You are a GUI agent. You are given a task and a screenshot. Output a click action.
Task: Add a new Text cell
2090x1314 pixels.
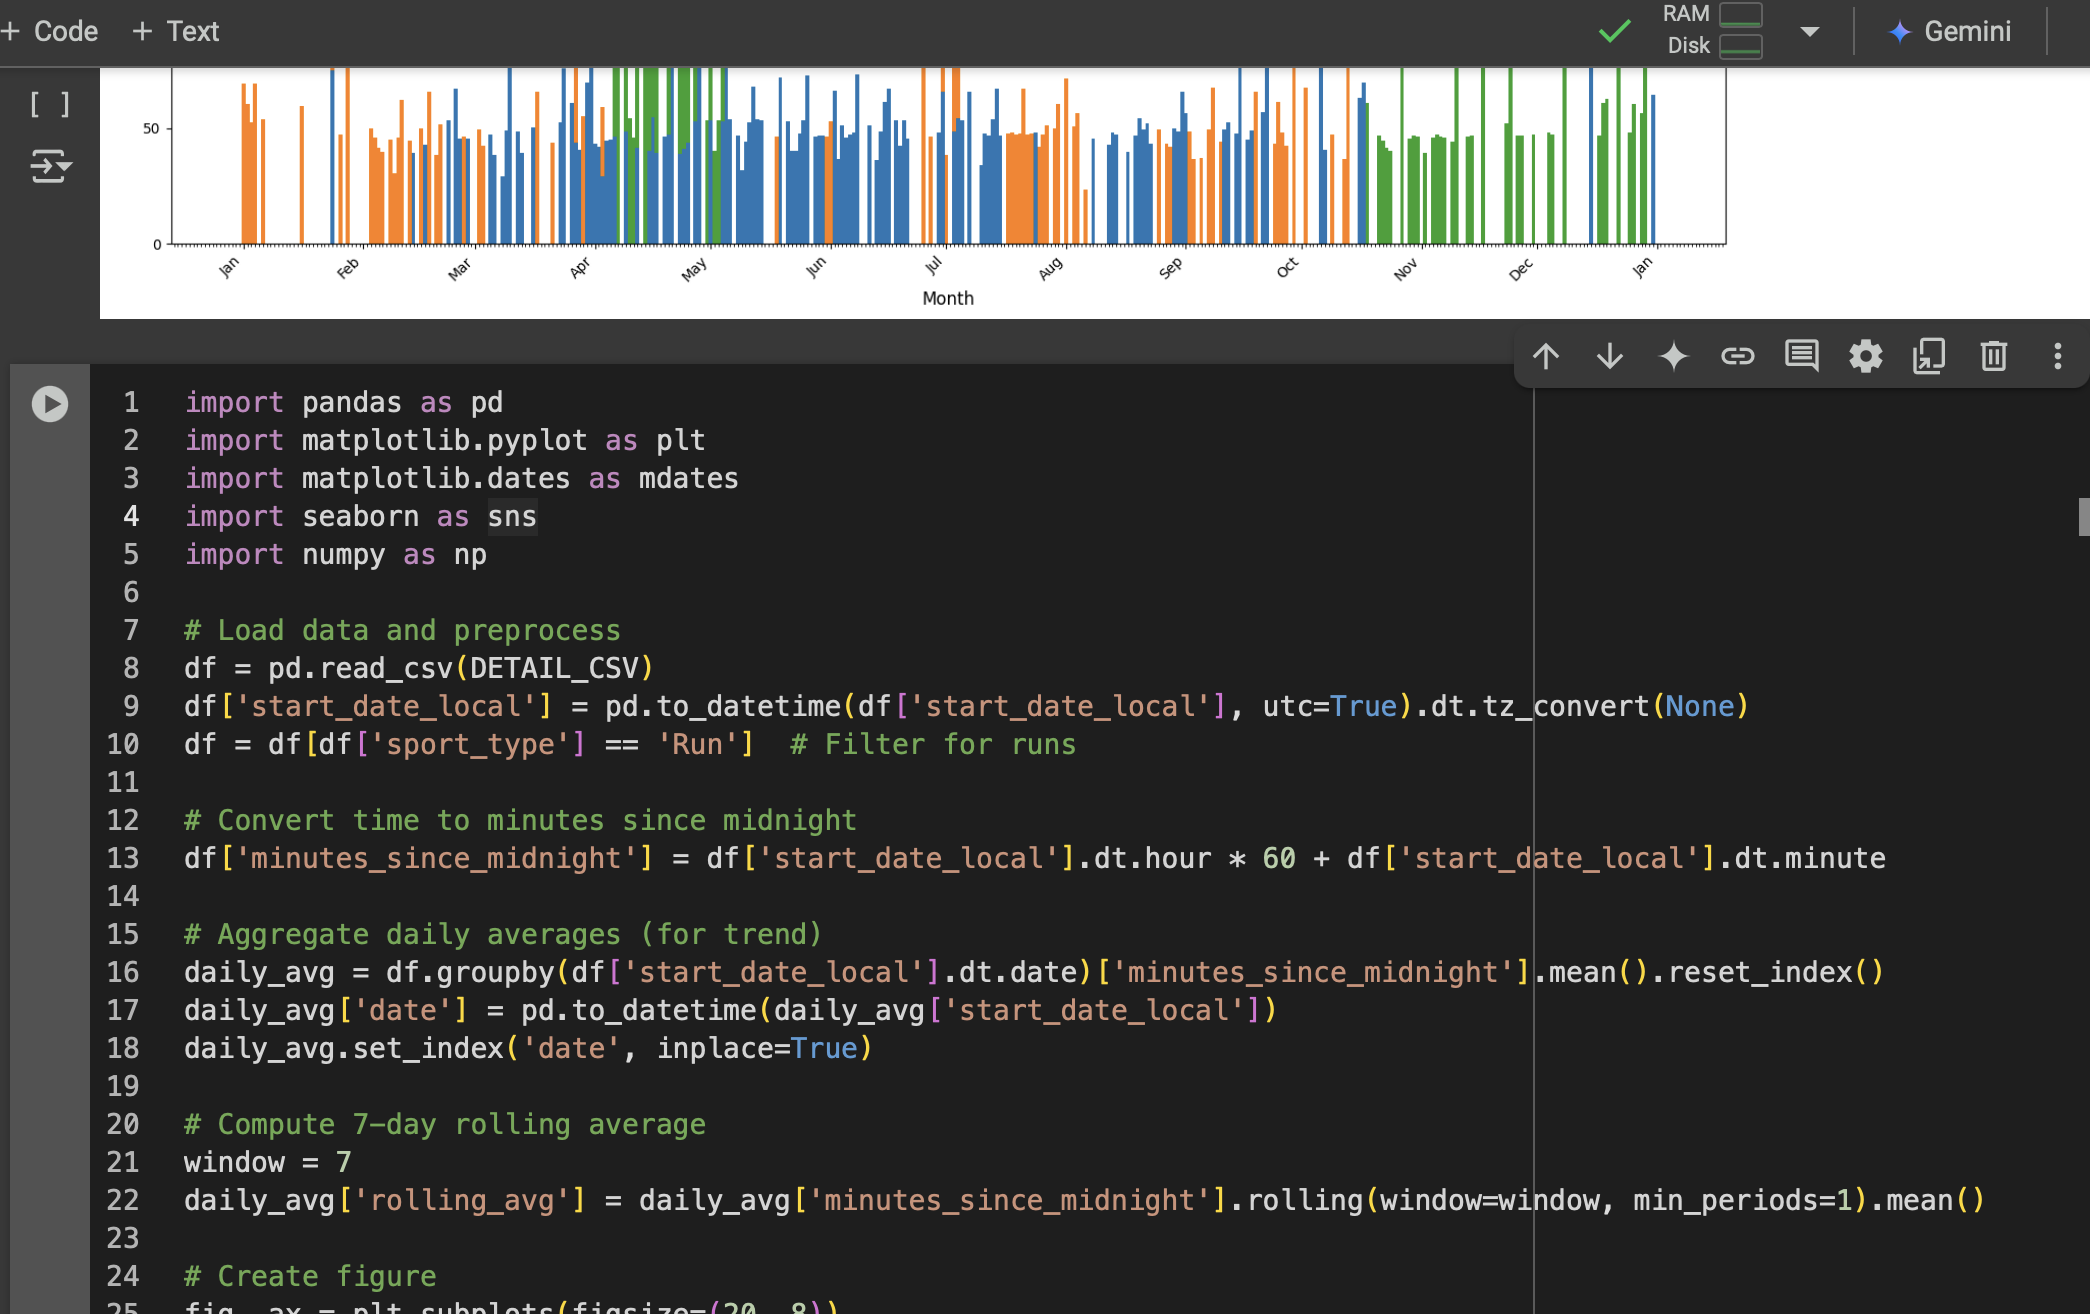(176, 31)
